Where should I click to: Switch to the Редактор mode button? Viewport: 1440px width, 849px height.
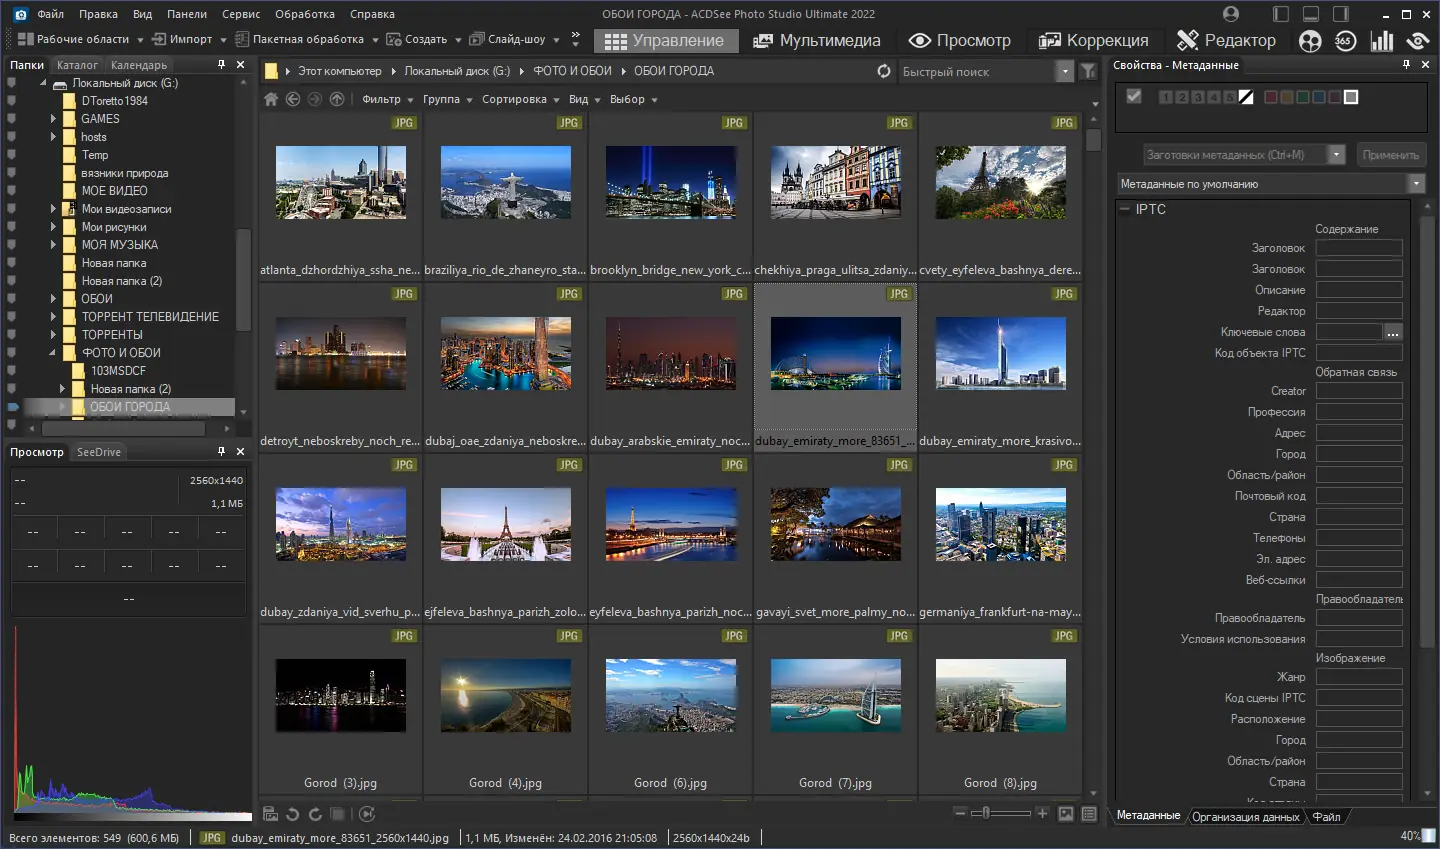[x=1227, y=40]
